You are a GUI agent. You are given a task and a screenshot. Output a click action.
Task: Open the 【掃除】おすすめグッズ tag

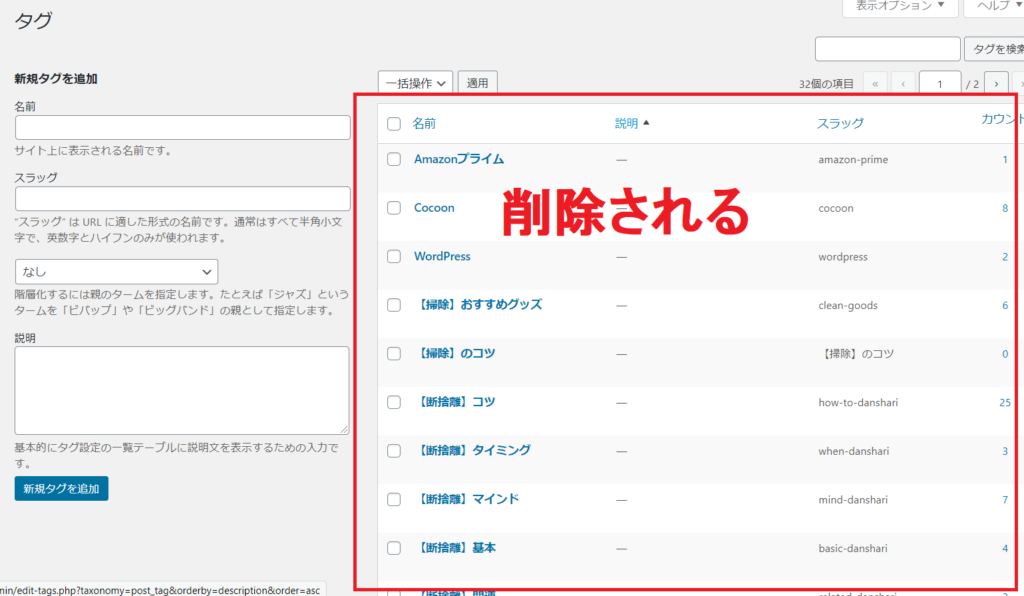(478, 304)
